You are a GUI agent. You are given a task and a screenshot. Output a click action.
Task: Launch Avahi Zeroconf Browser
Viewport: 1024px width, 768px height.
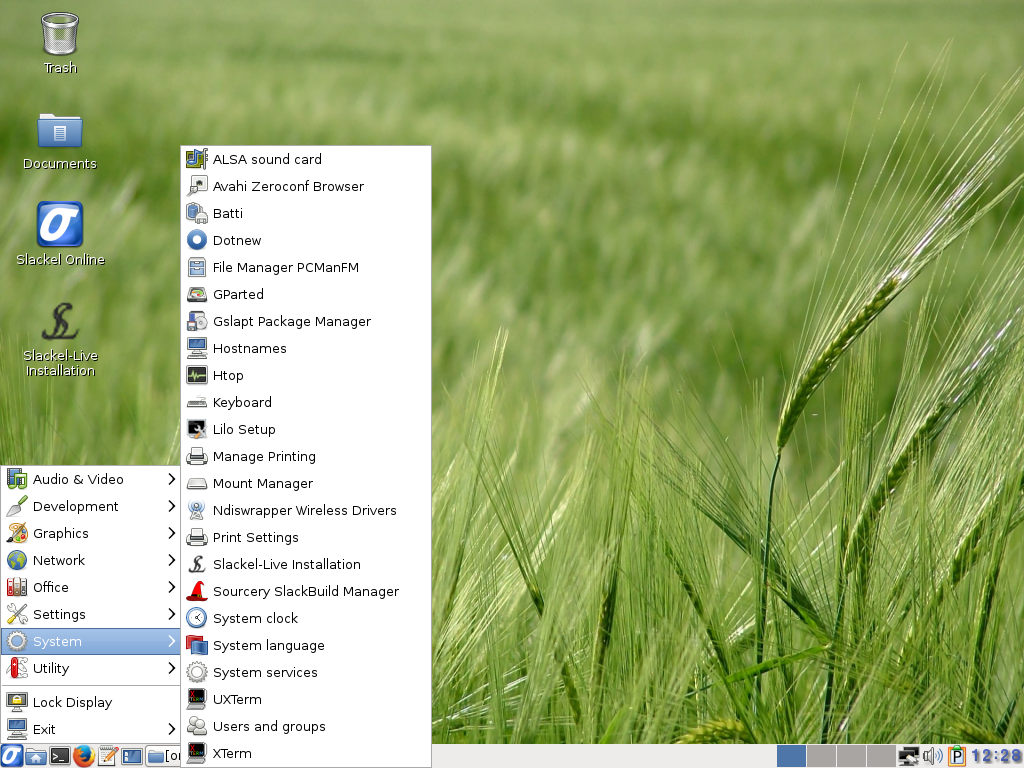(306, 186)
